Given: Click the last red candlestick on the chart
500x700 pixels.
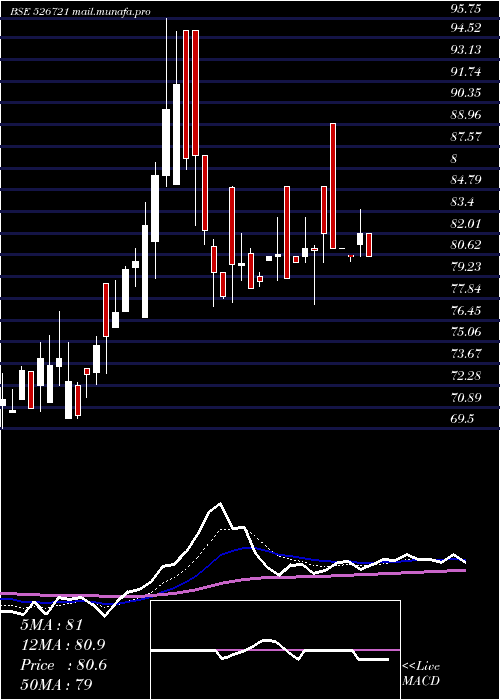Looking at the screenshot, I should (x=369, y=245).
